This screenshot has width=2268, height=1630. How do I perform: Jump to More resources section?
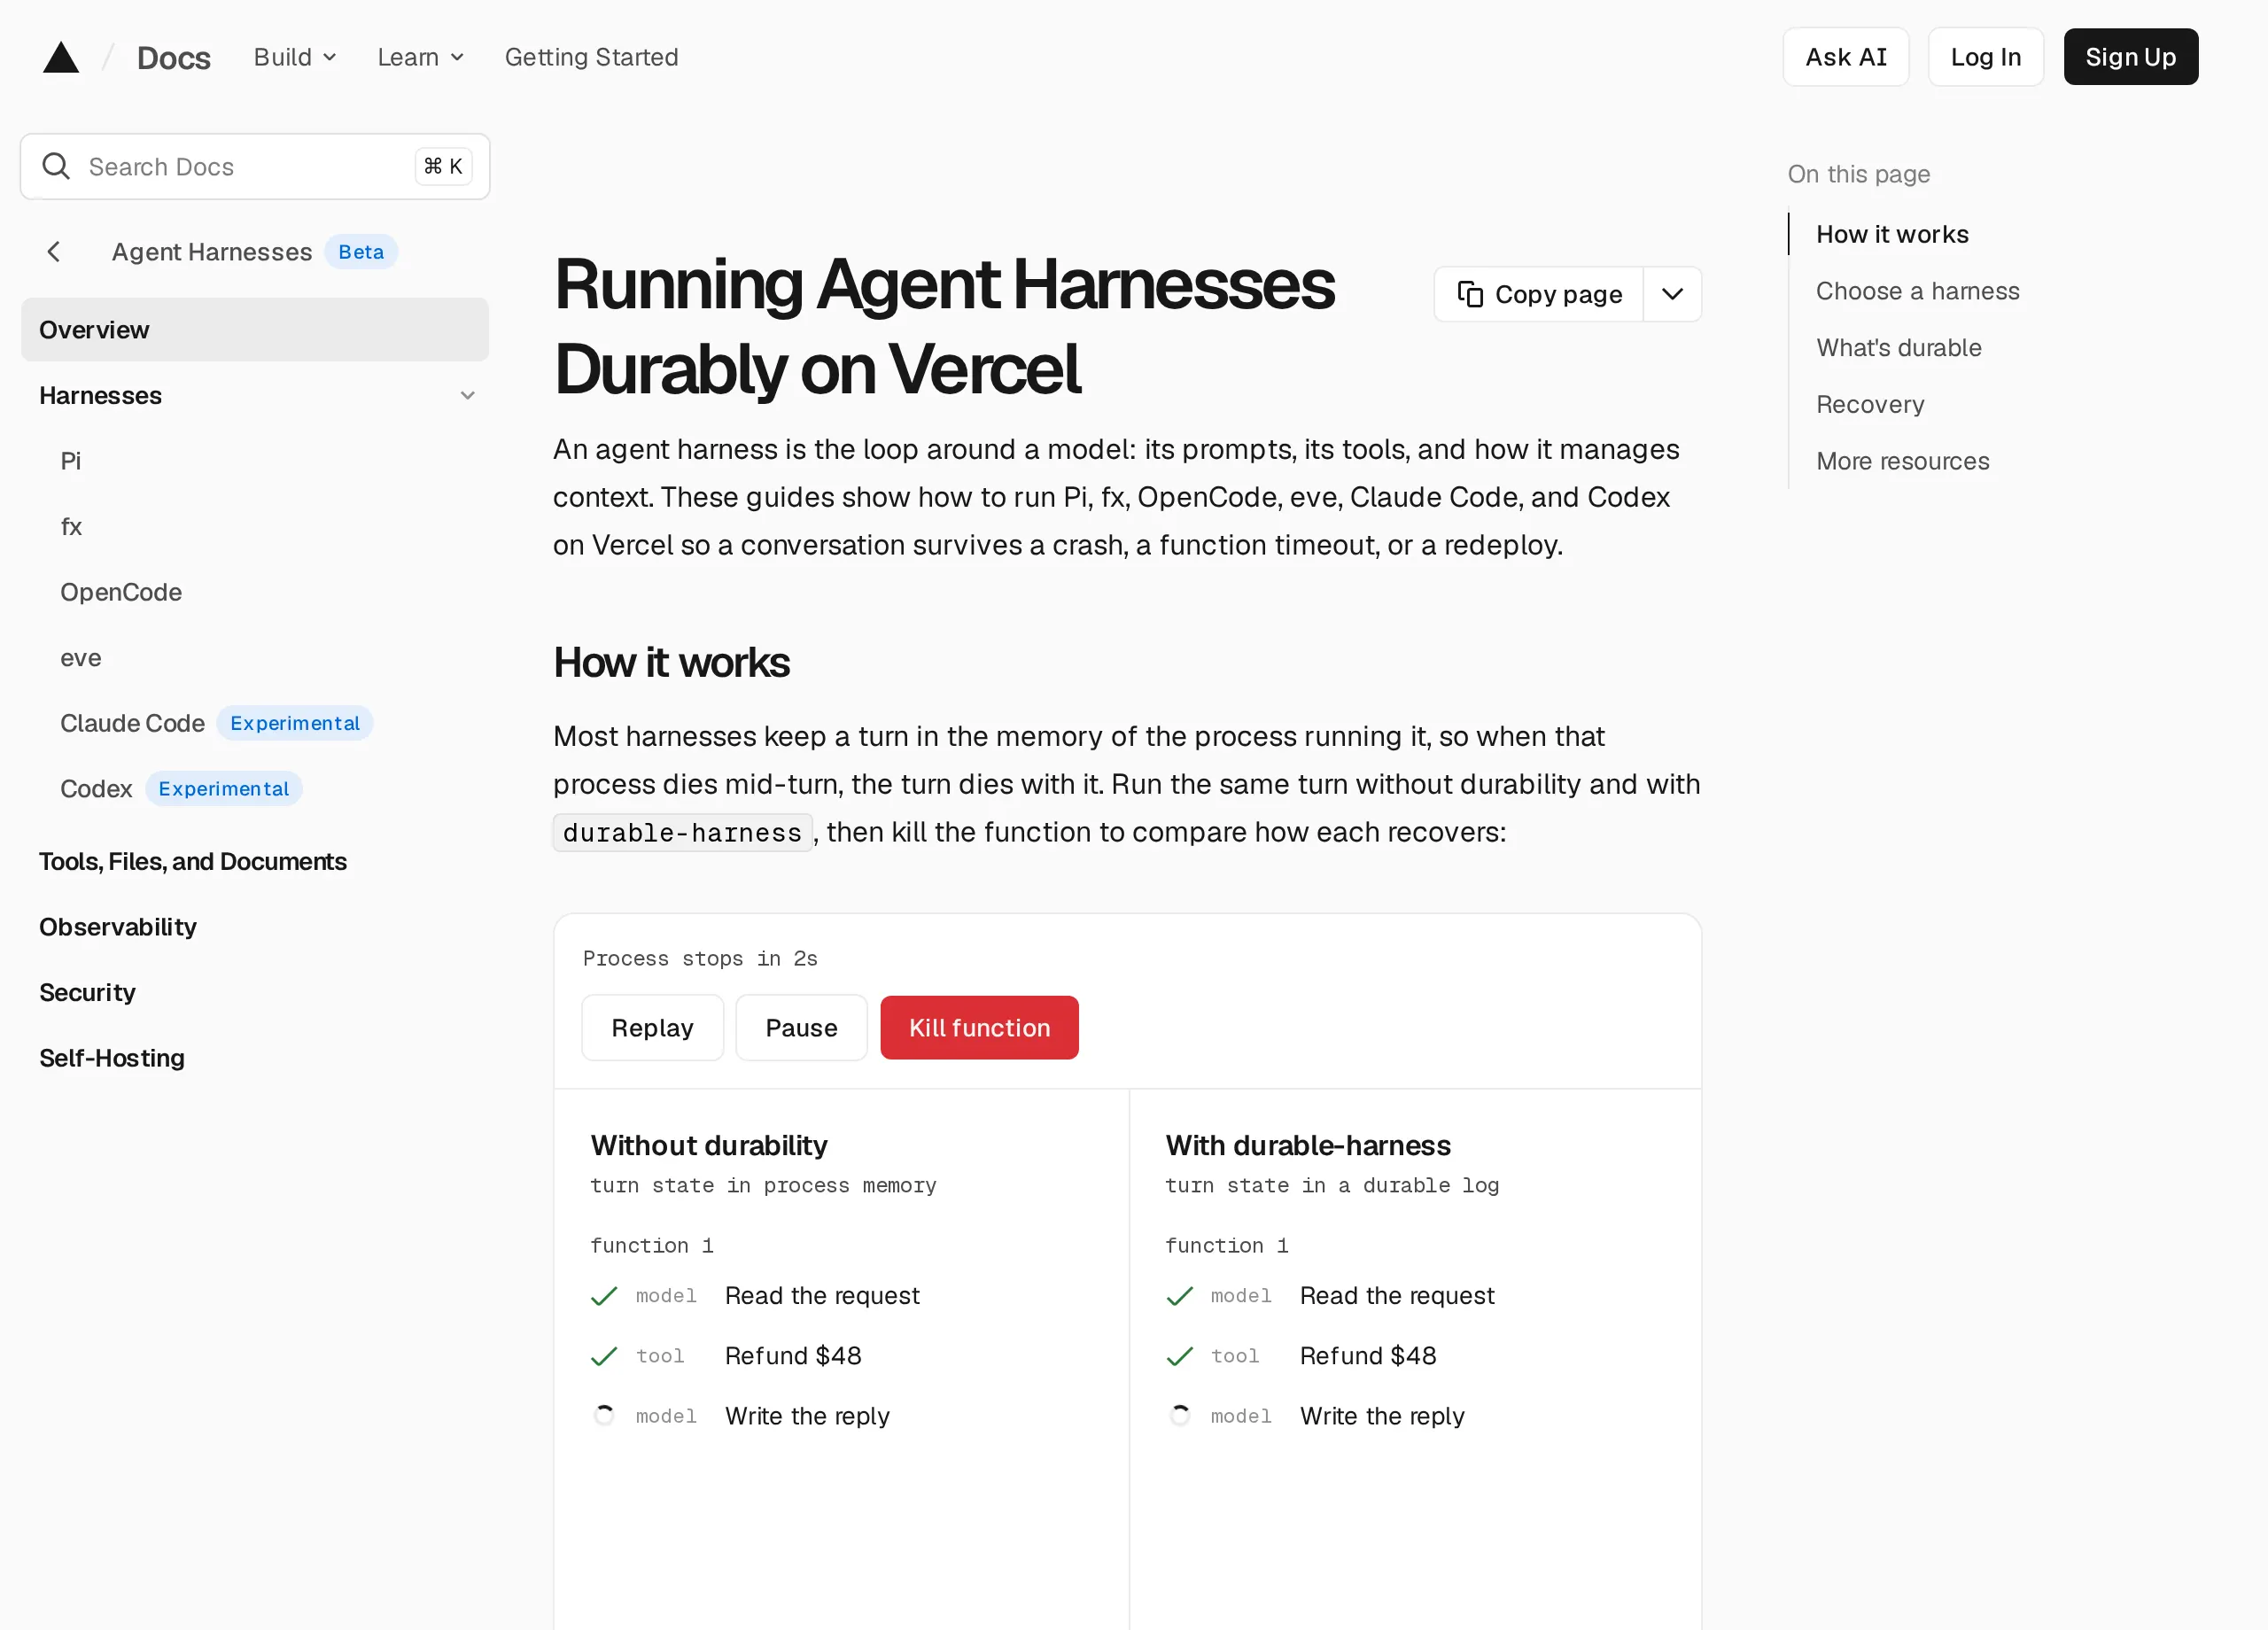click(x=1902, y=461)
